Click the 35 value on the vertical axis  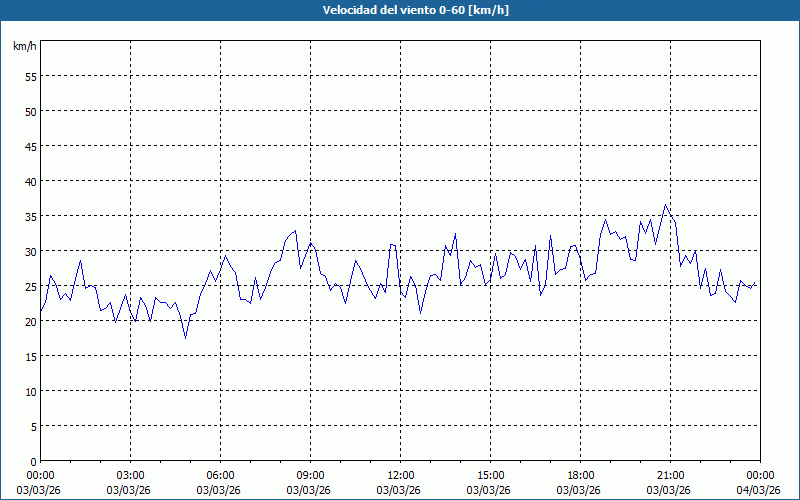click(30, 216)
